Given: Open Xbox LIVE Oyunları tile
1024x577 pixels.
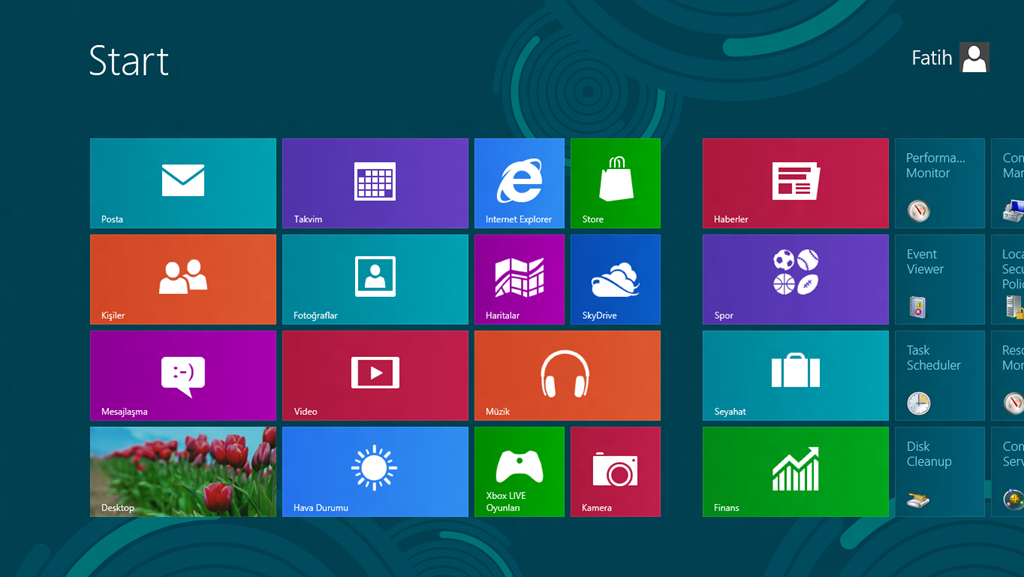Looking at the screenshot, I should 519,472.
